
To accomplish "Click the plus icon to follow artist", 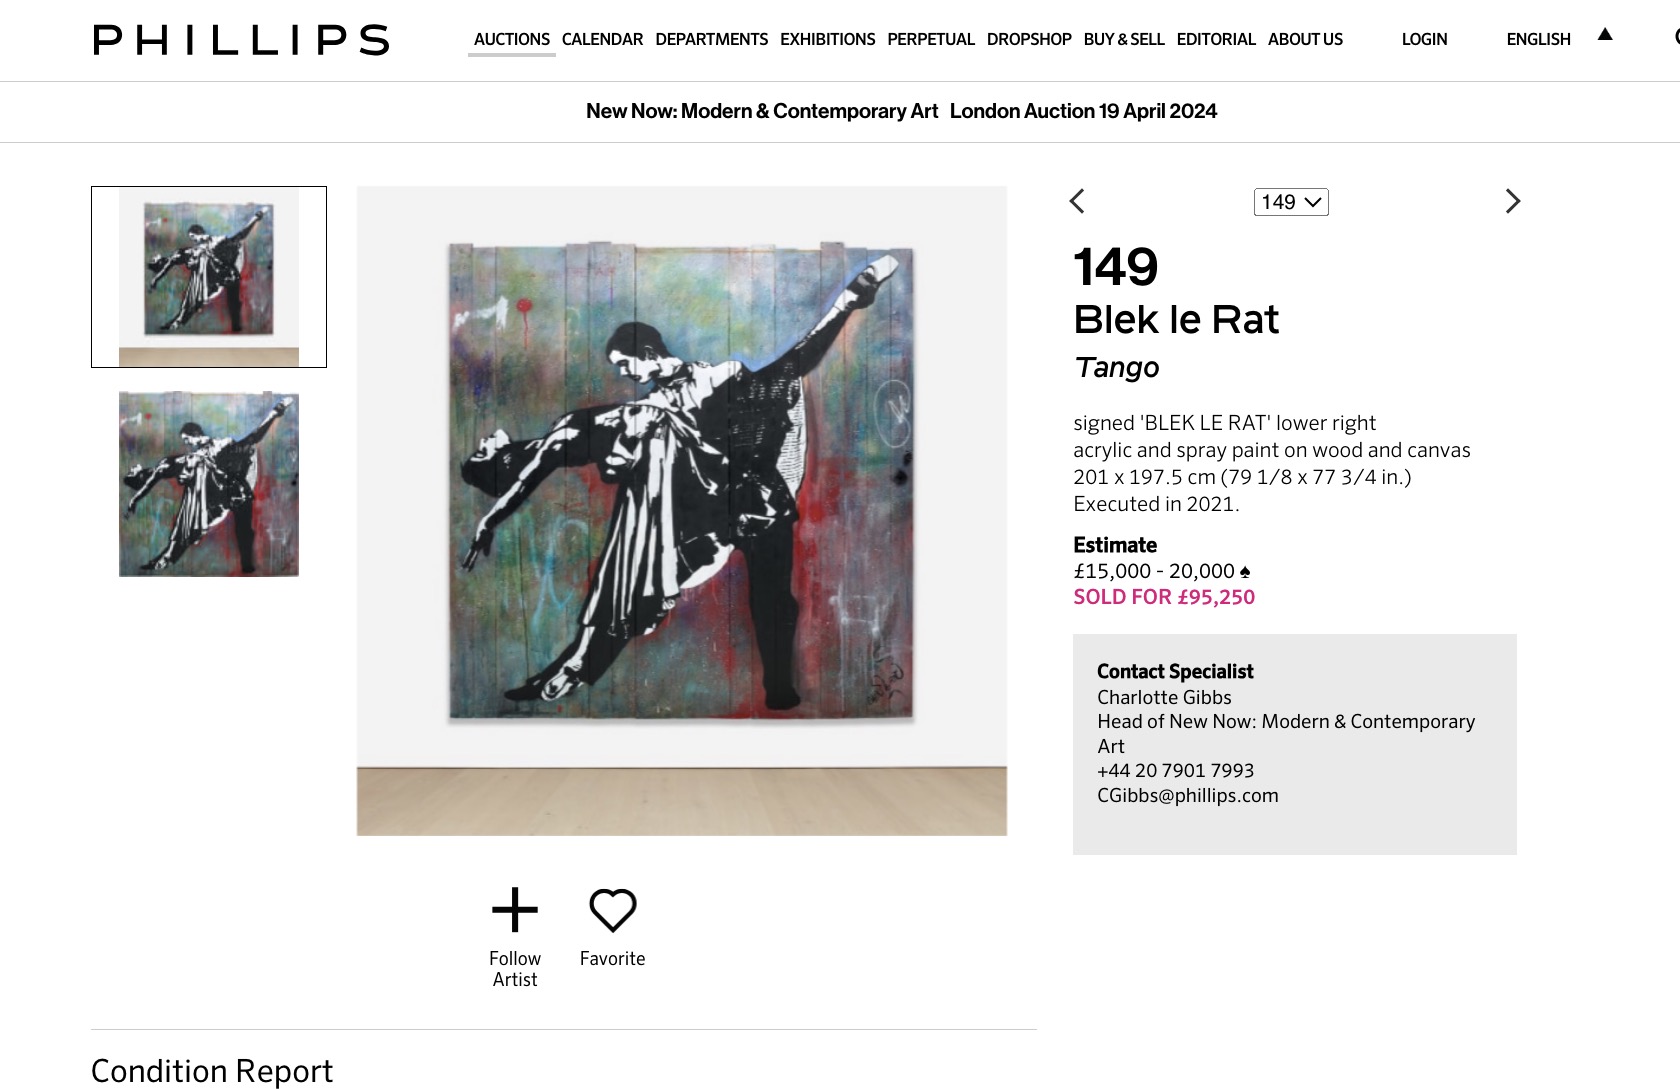I will pos(515,910).
